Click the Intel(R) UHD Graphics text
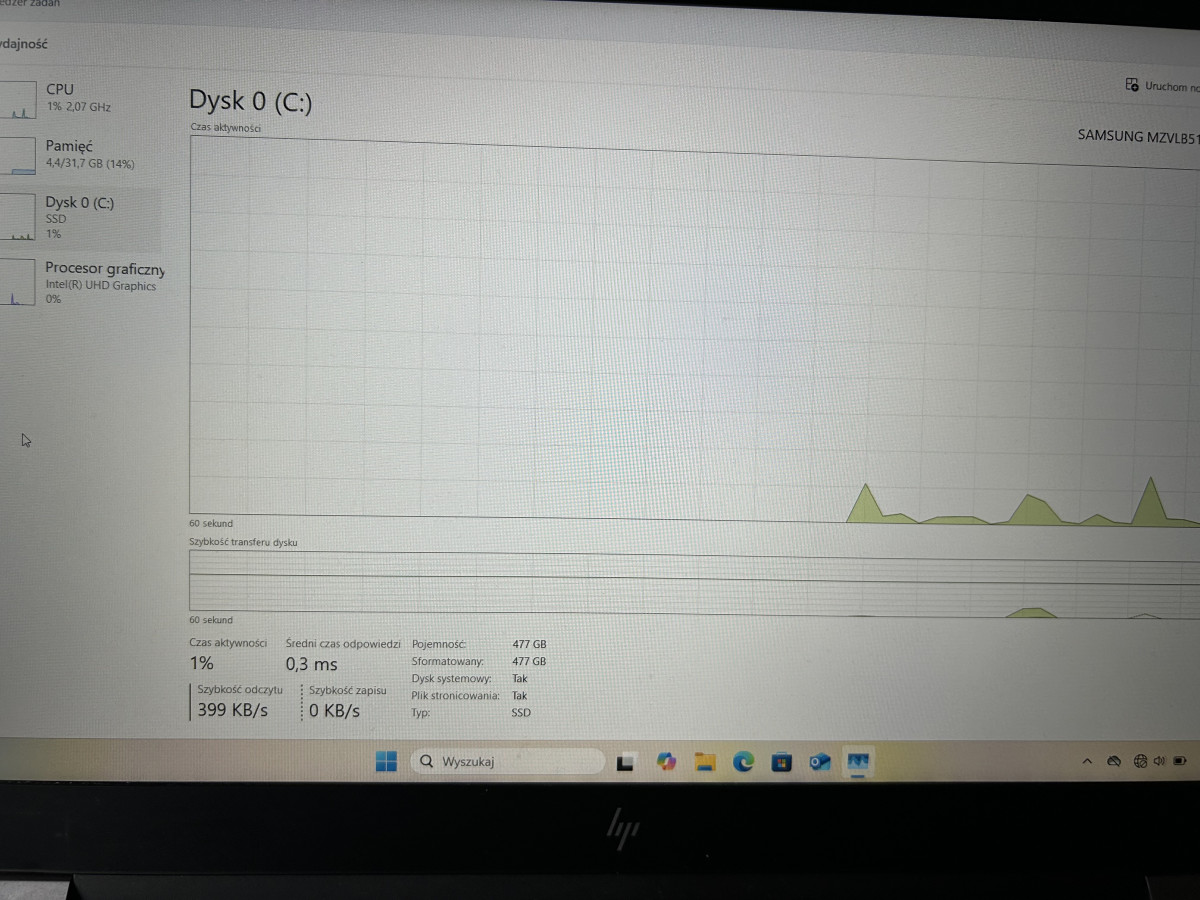Viewport: 1200px width, 900px height. coord(101,286)
